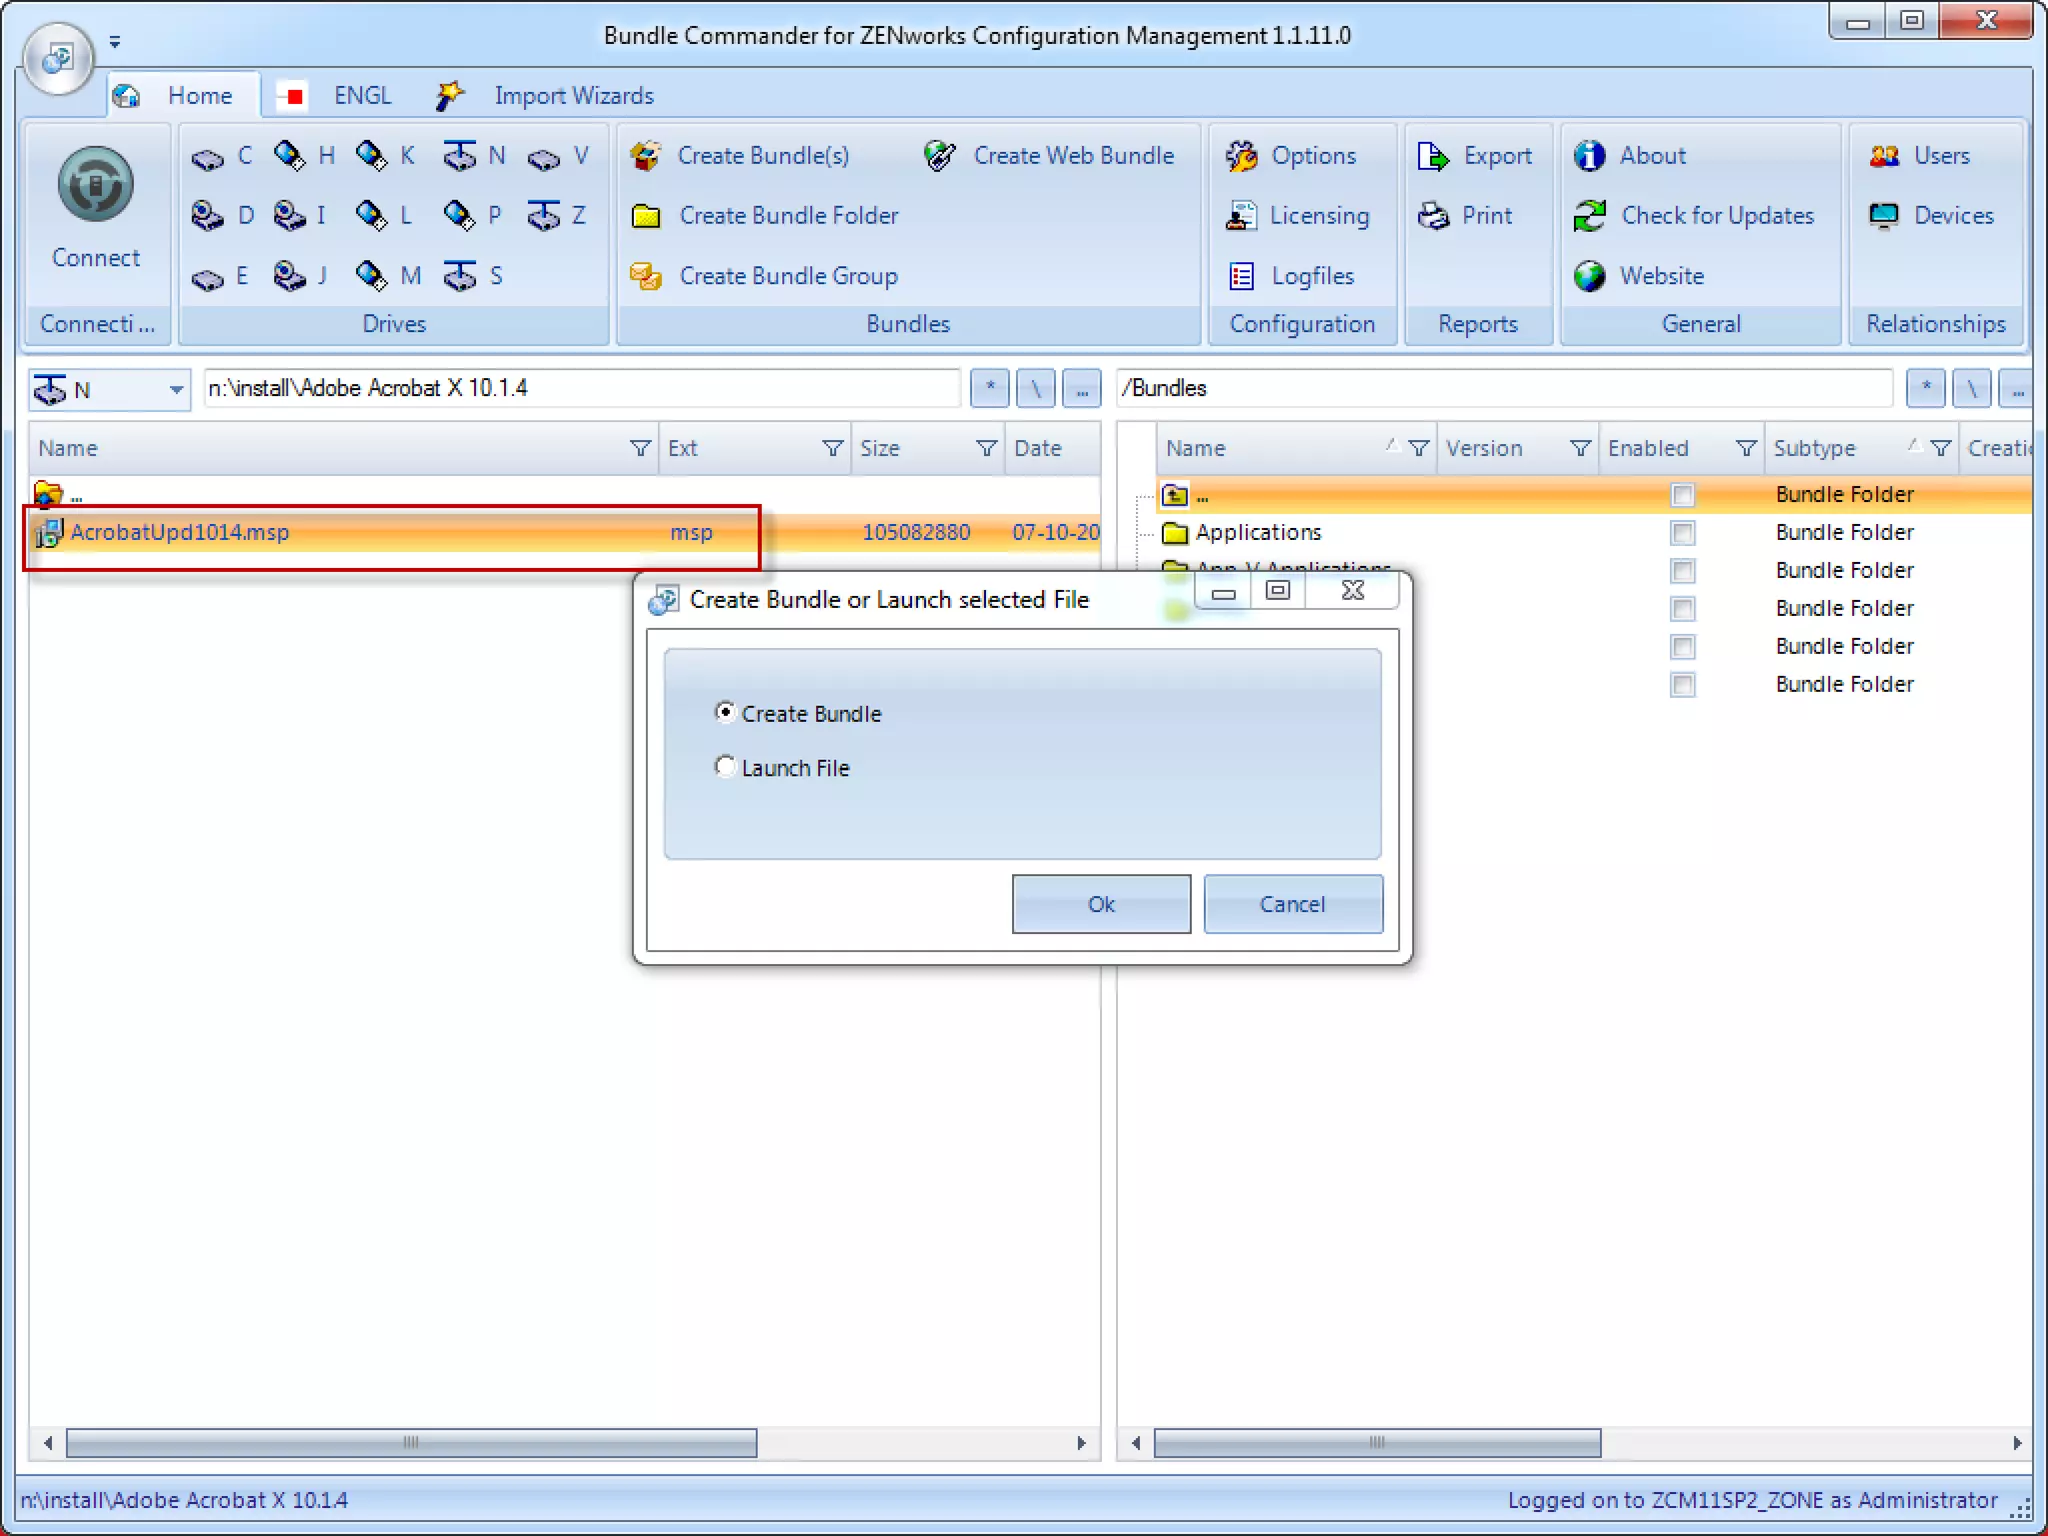2048x1536 pixels.
Task: Click the Export reports icon
Action: [1433, 156]
